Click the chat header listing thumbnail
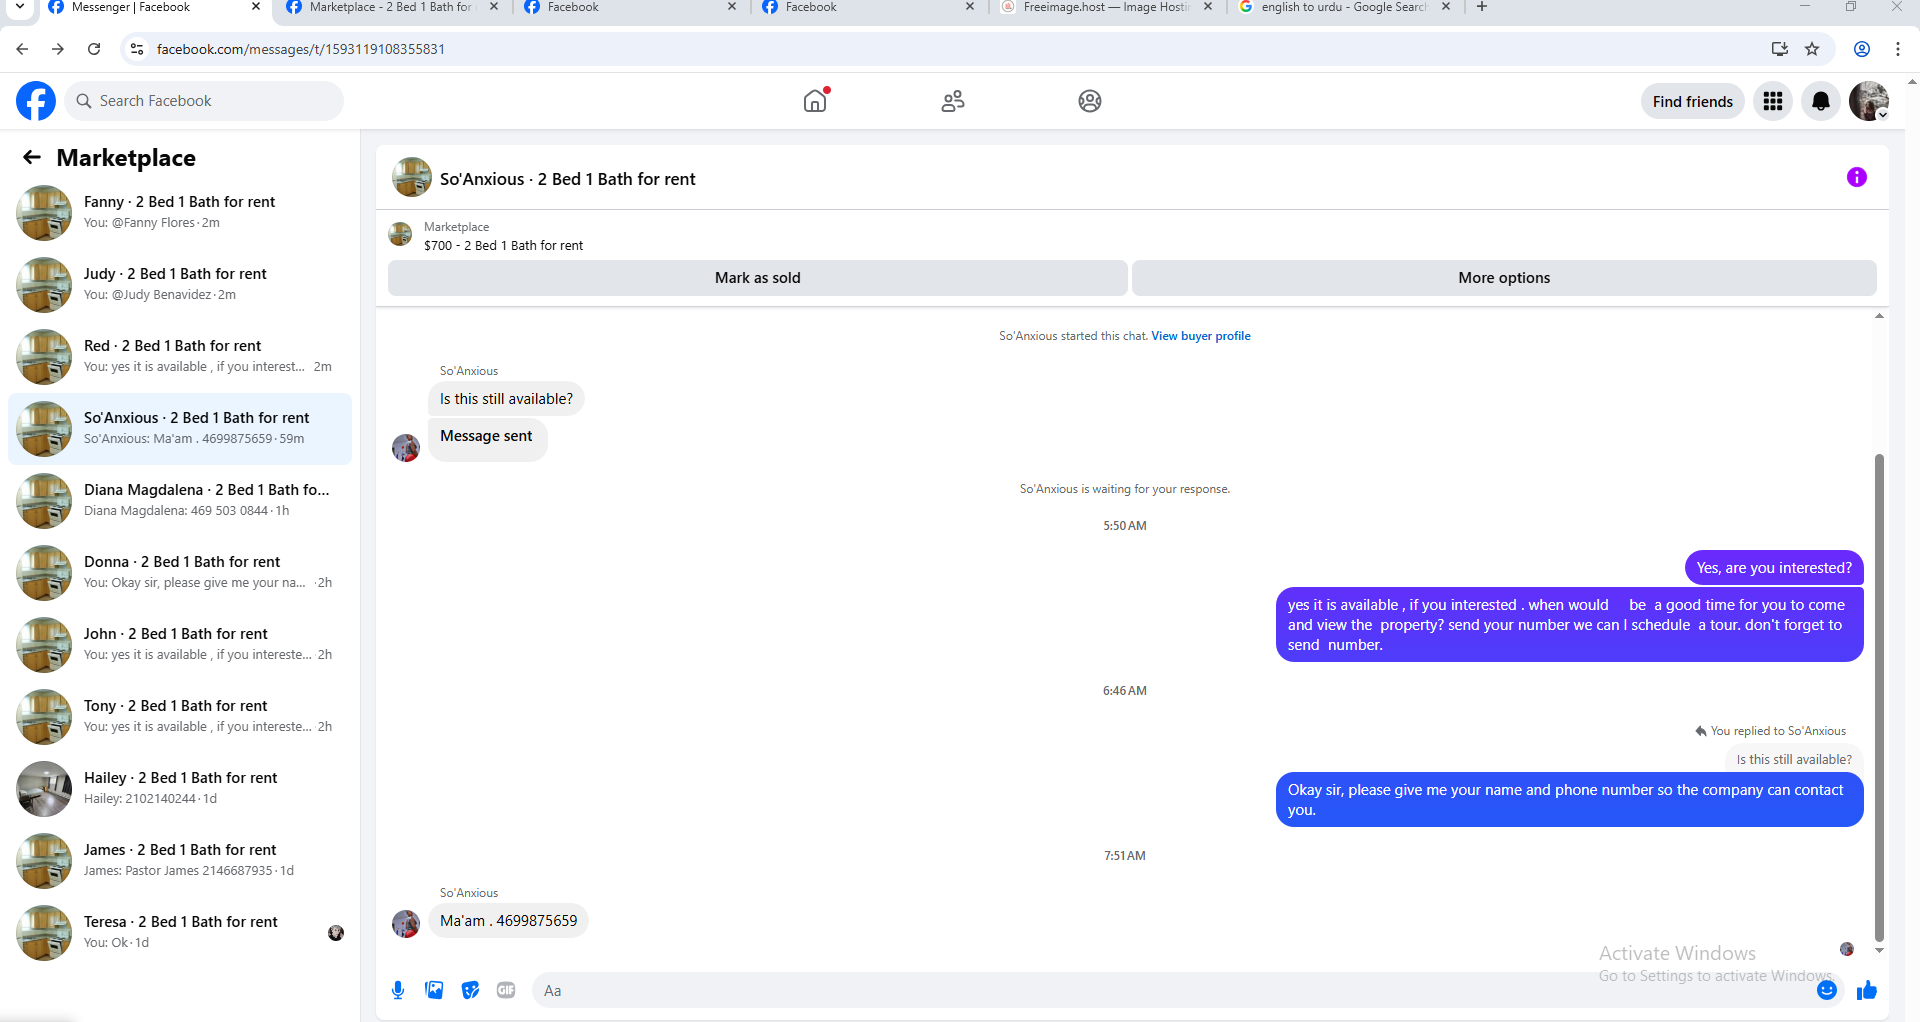Viewport: 1920px width, 1022px height. coord(412,177)
